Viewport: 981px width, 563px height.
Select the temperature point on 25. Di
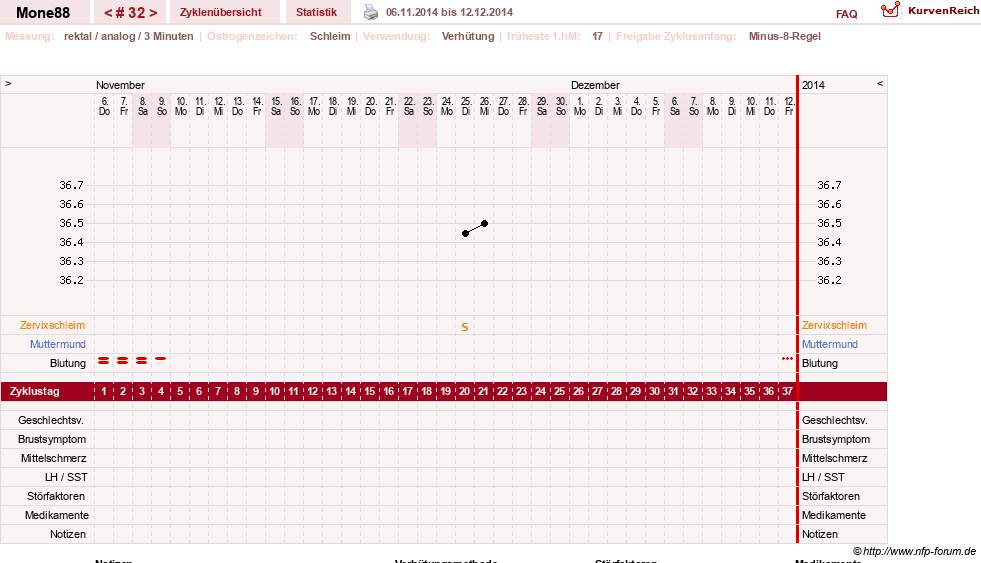click(x=465, y=233)
